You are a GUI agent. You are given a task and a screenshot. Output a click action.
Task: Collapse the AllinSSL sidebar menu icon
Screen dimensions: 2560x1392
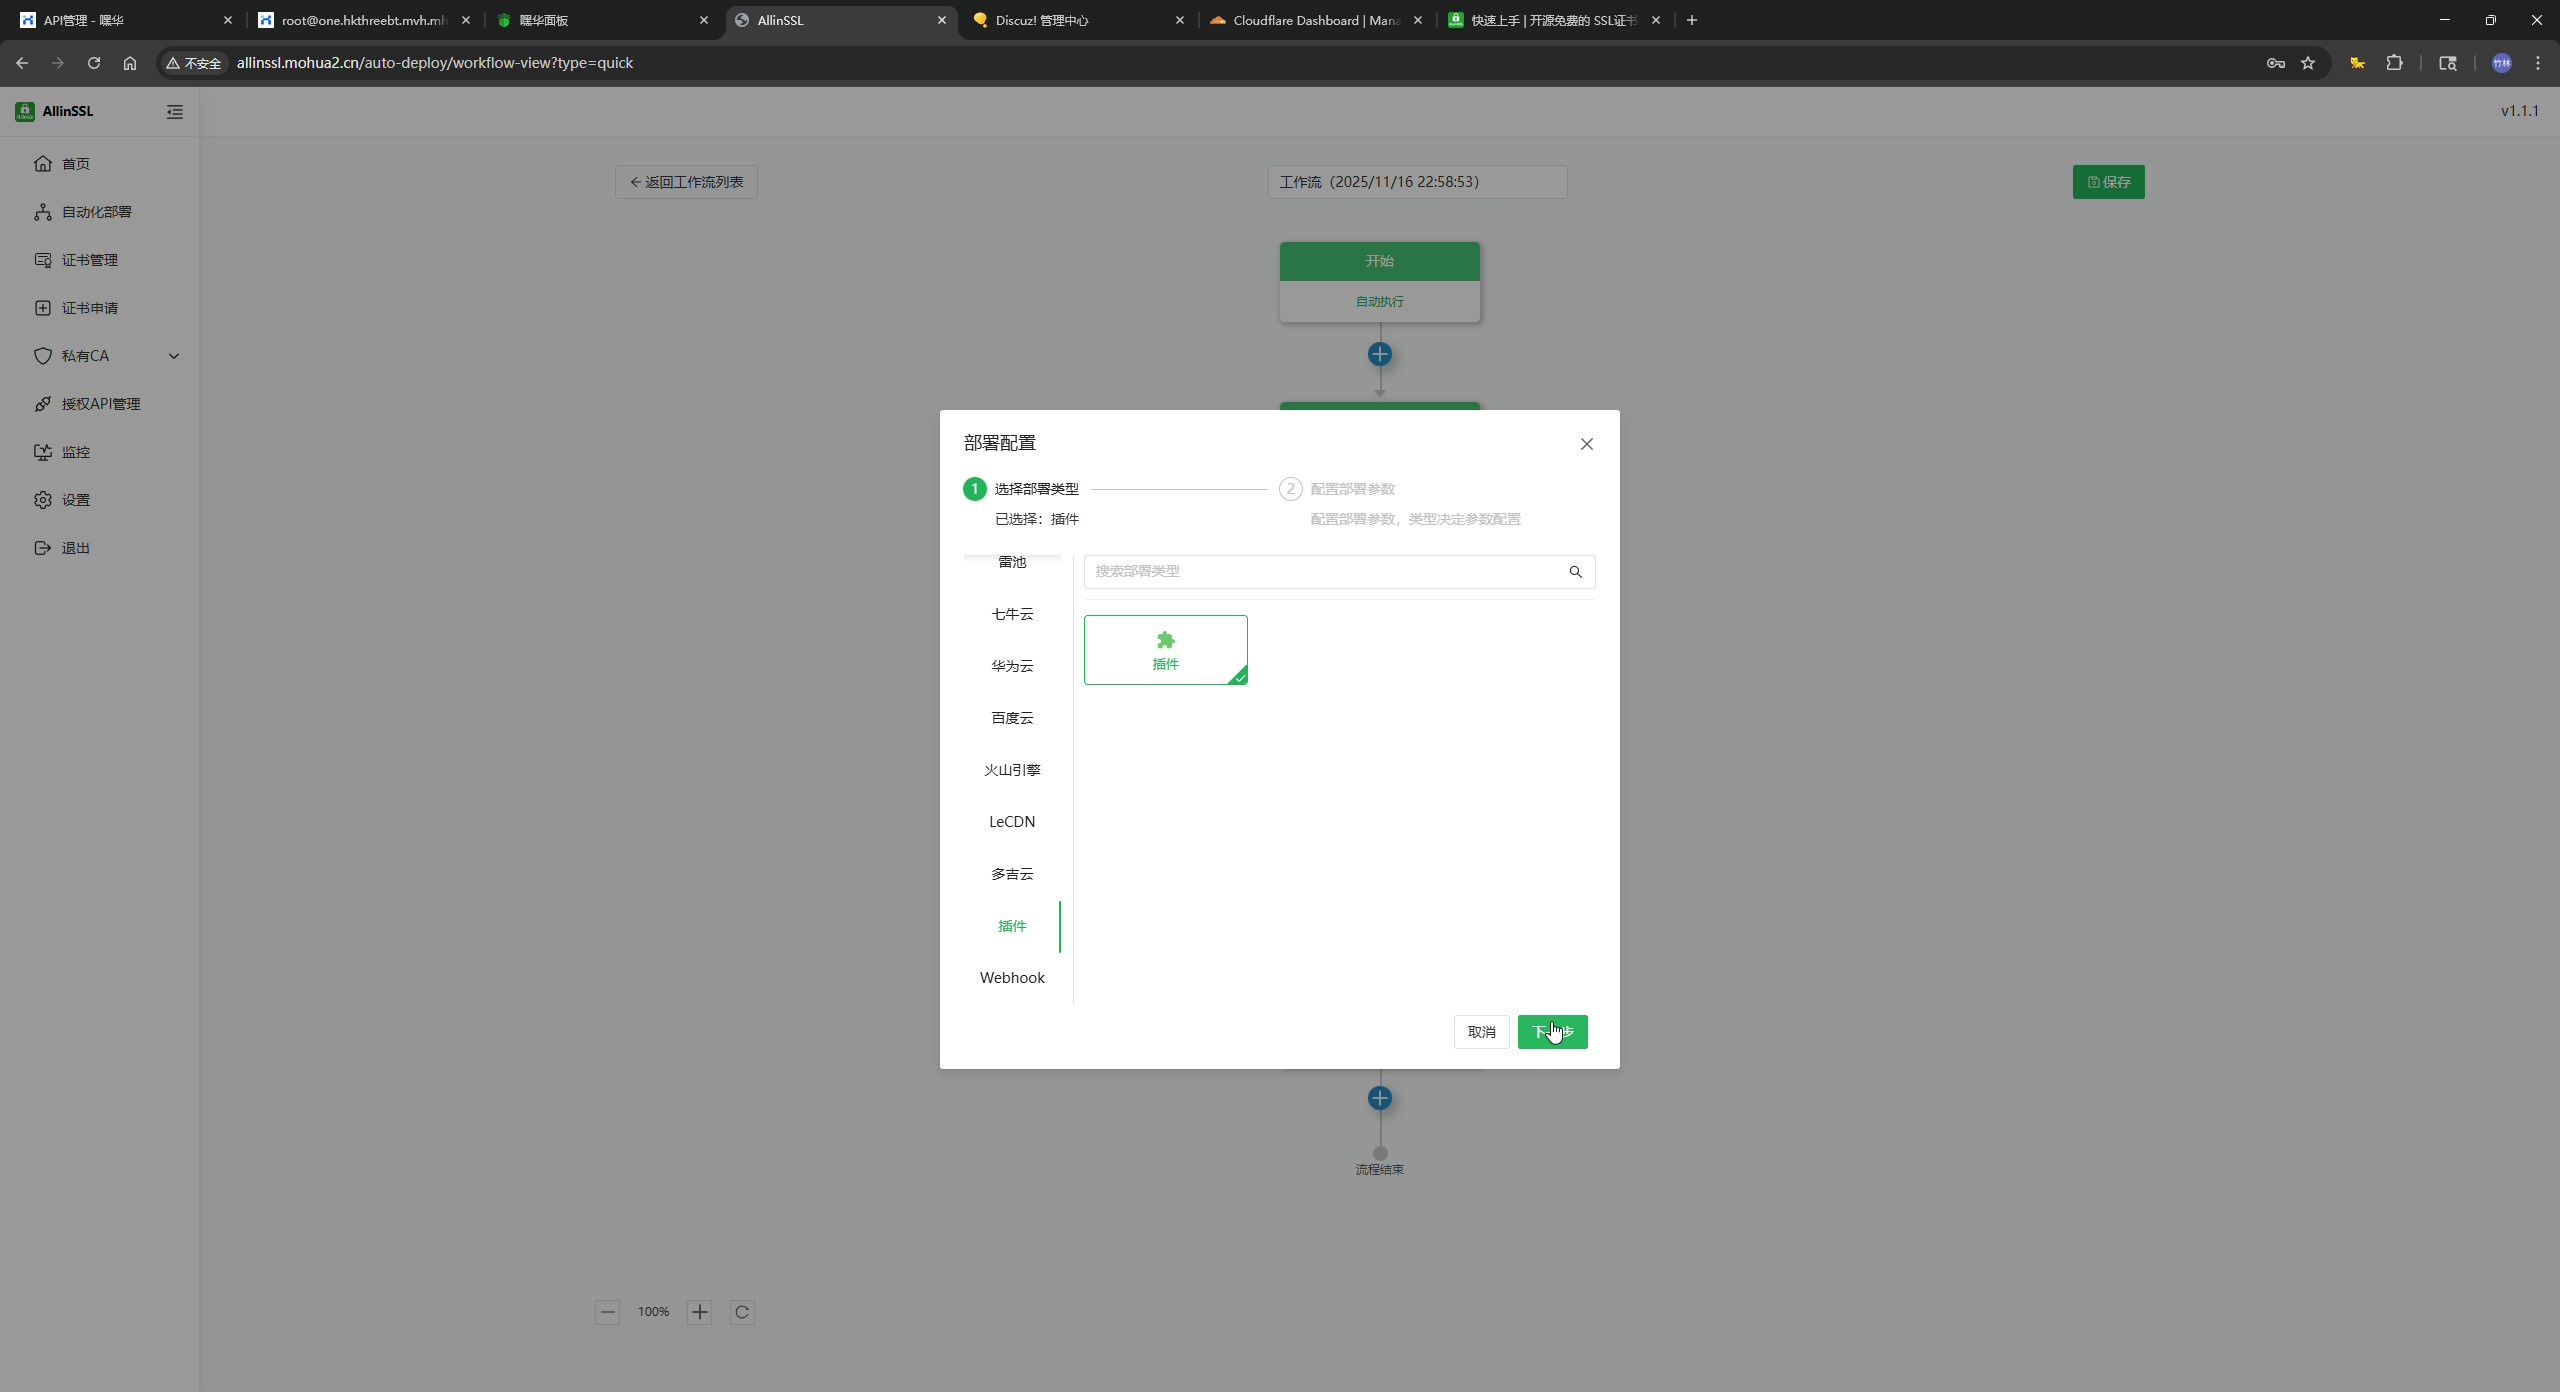point(175,112)
